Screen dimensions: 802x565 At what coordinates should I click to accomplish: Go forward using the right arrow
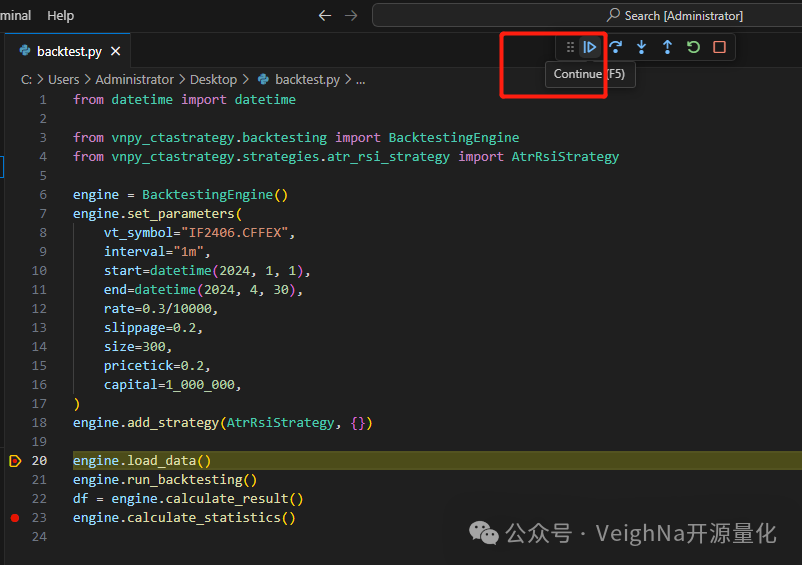click(350, 15)
